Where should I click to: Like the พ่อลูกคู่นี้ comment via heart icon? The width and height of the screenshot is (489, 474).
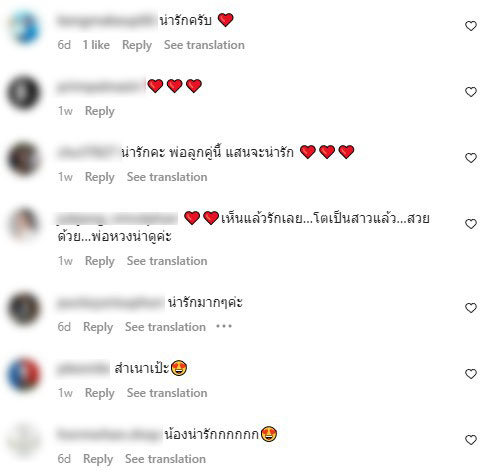coord(471,158)
